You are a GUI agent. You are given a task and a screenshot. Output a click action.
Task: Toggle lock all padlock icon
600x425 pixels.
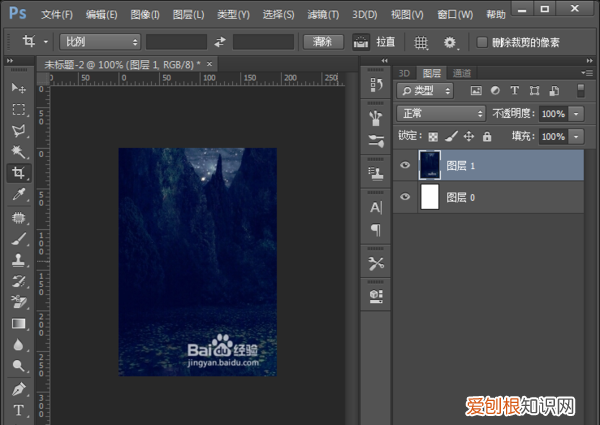[487, 136]
